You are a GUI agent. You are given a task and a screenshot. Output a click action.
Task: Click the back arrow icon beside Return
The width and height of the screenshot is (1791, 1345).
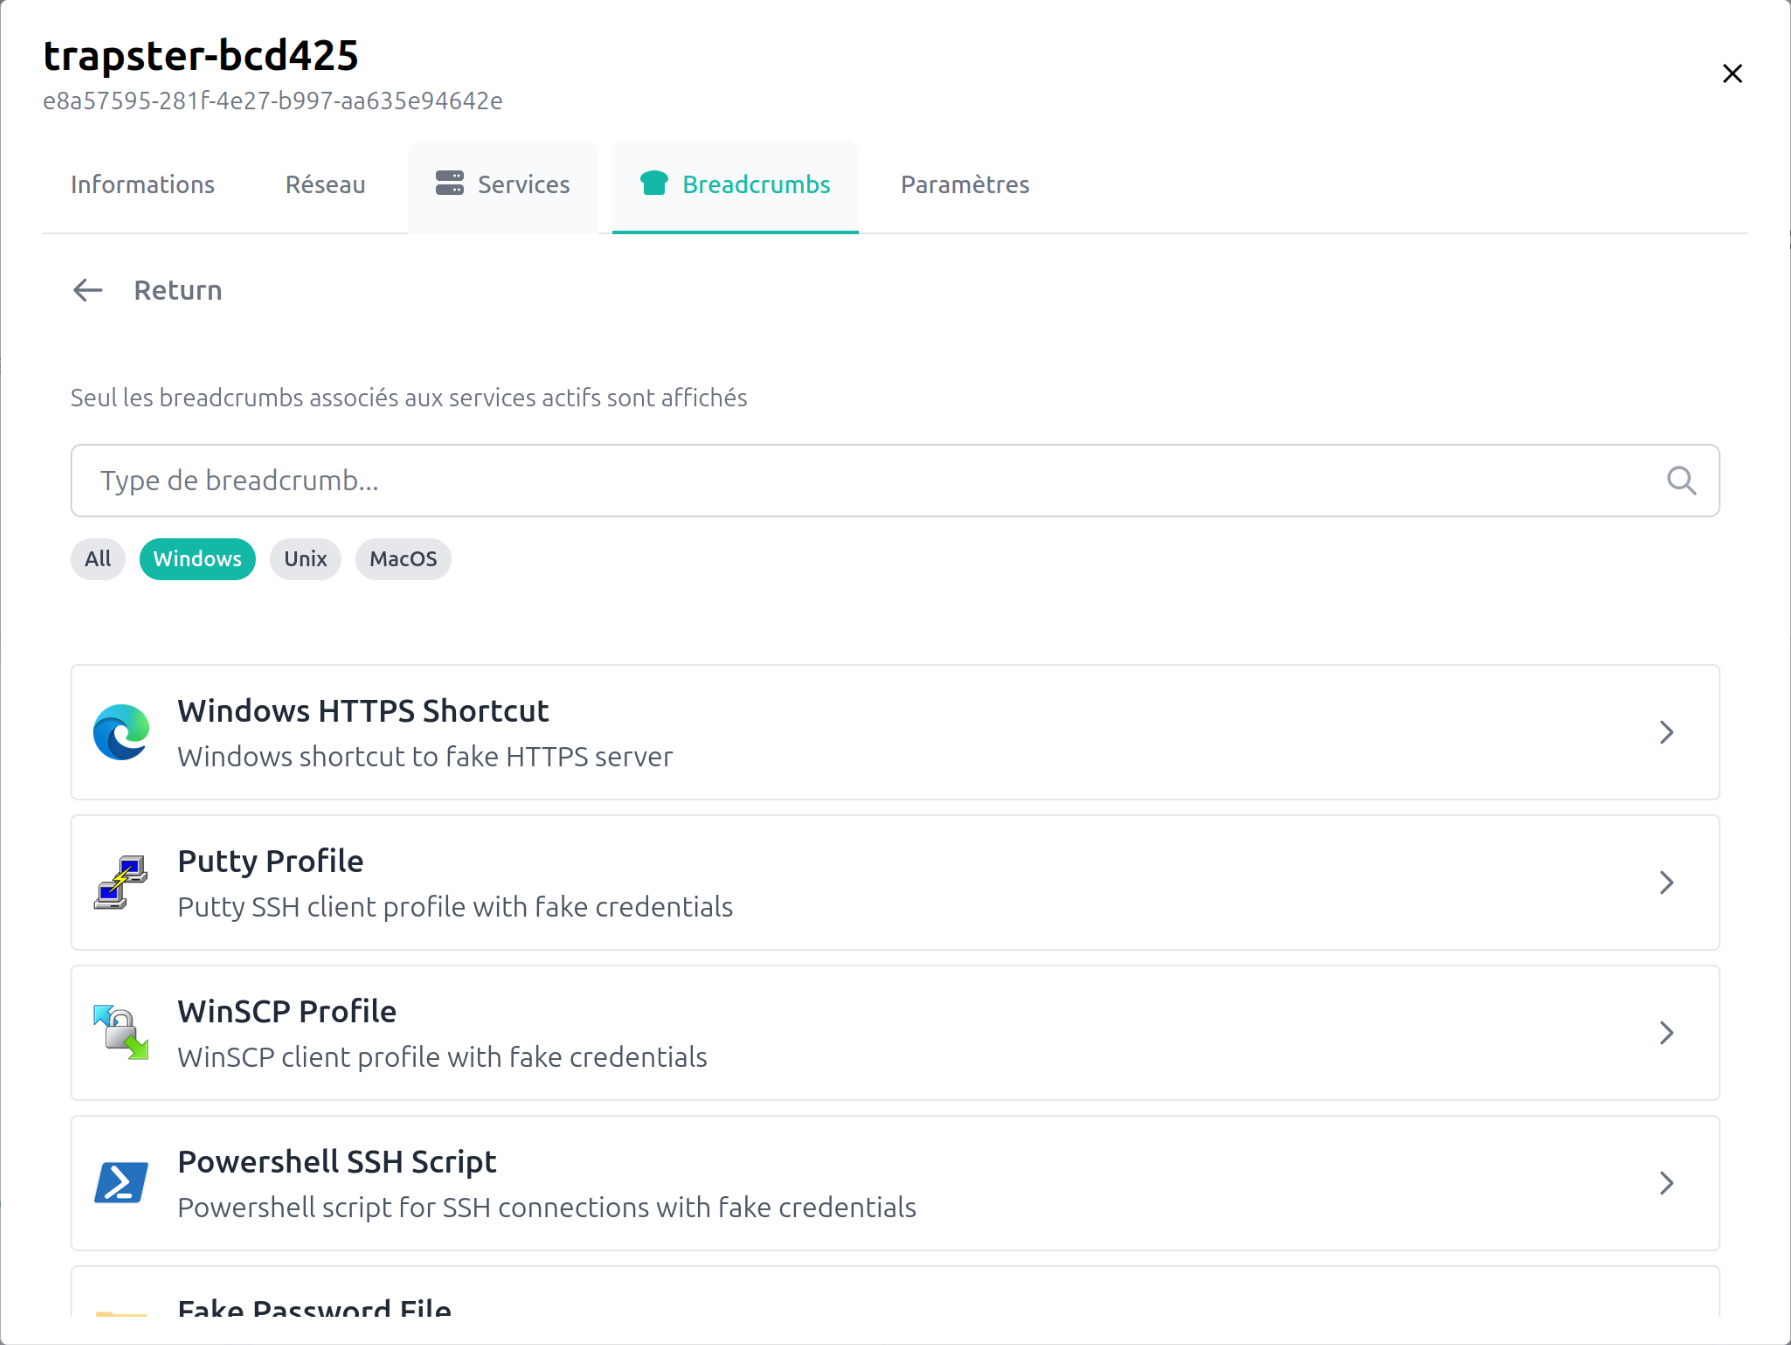point(88,290)
